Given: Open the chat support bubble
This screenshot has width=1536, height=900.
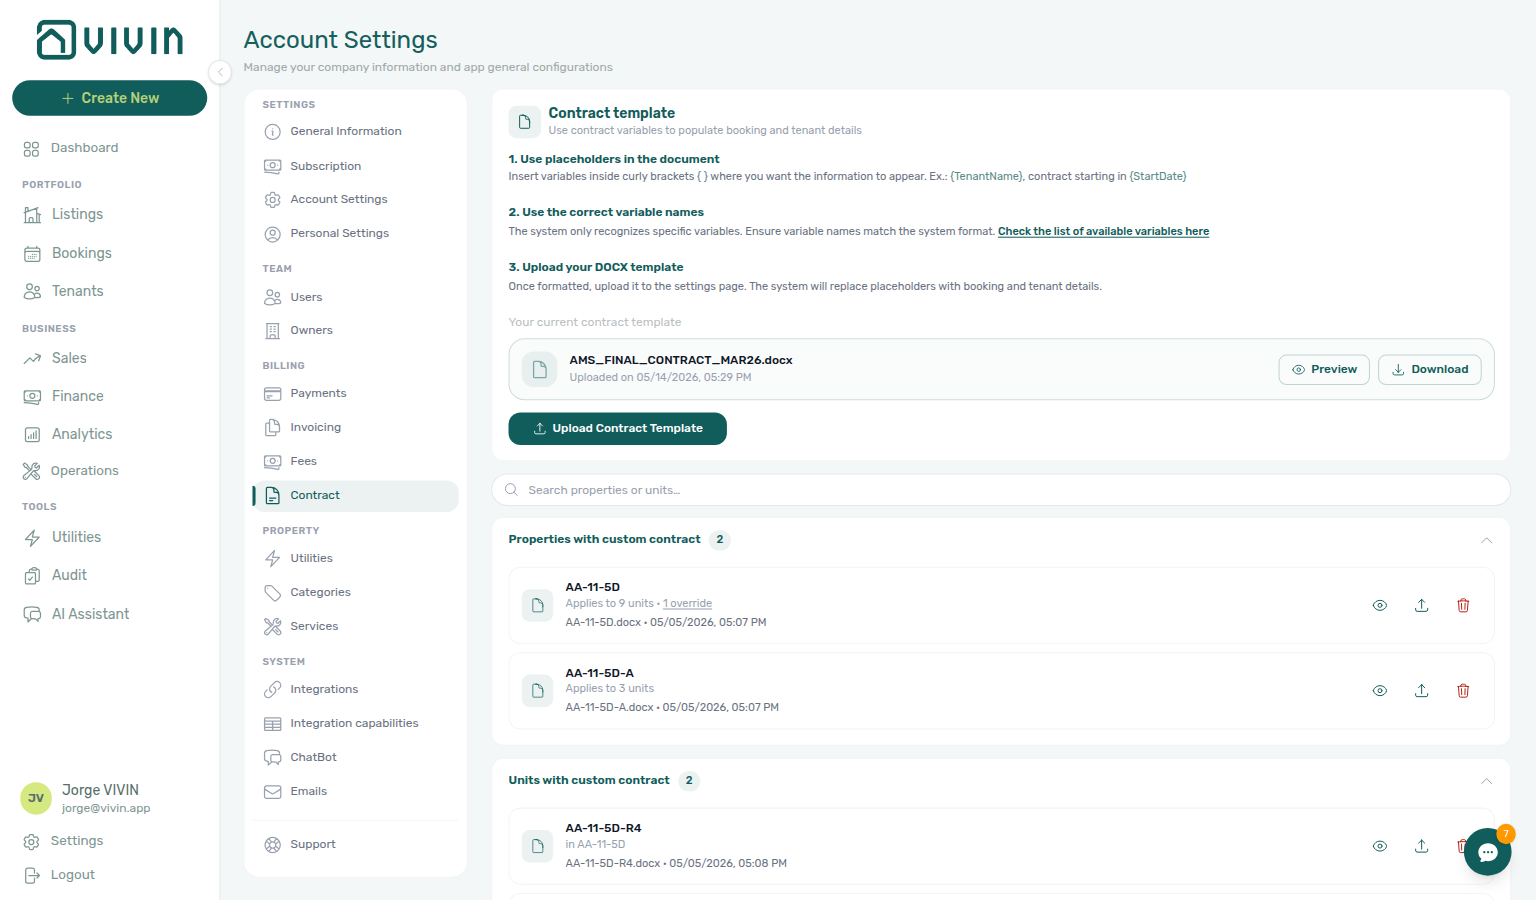Looking at the screenshot, I should pos(1488,852).
